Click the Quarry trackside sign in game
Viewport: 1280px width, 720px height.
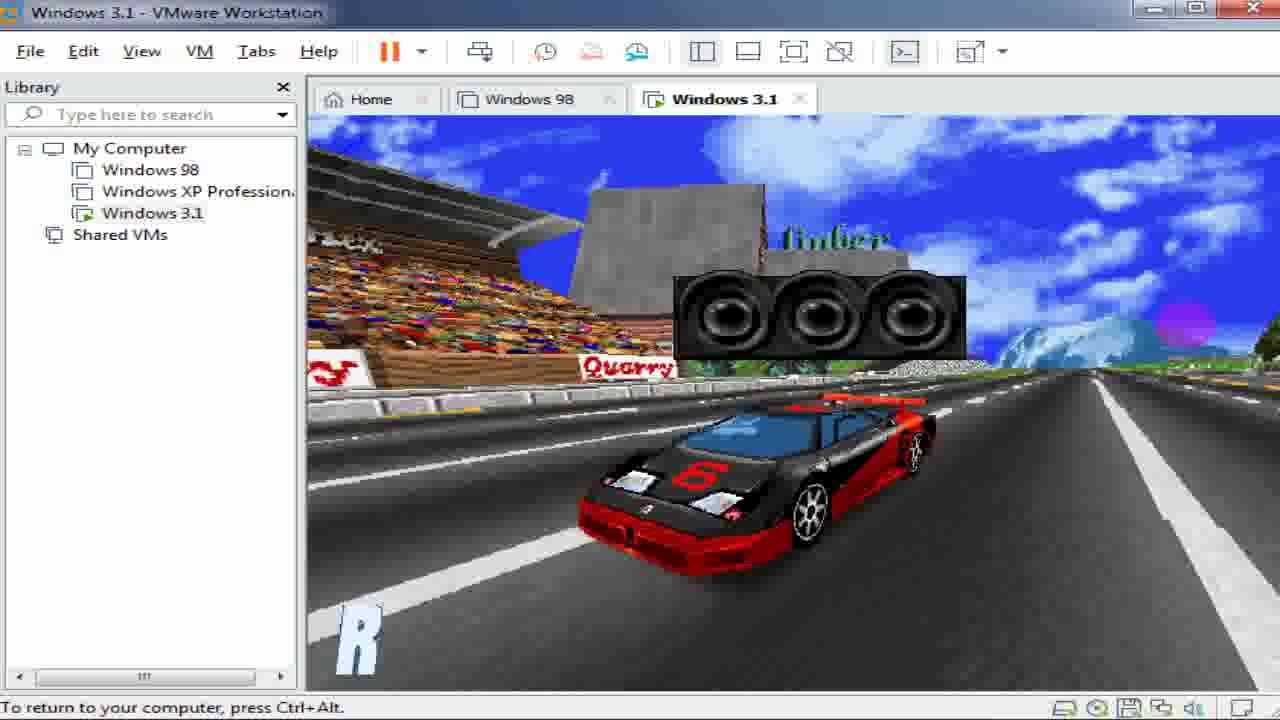(x=628, y=367)
